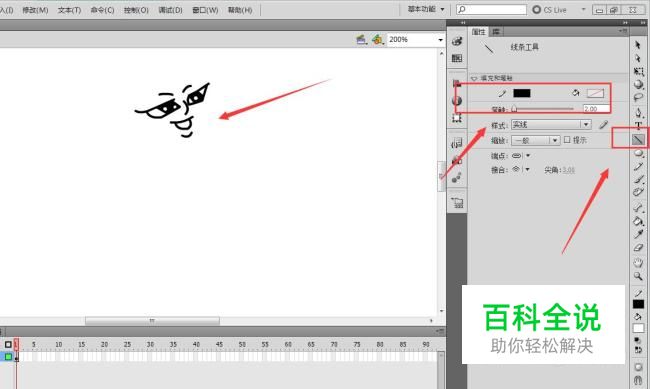
Task: Select the Bone tool
Action: click(638, 208)
